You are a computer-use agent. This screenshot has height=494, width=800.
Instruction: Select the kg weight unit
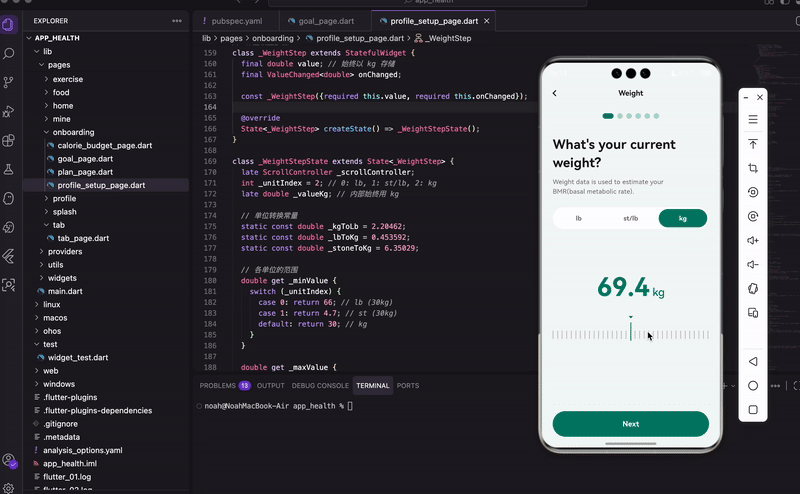pos(683,218)
